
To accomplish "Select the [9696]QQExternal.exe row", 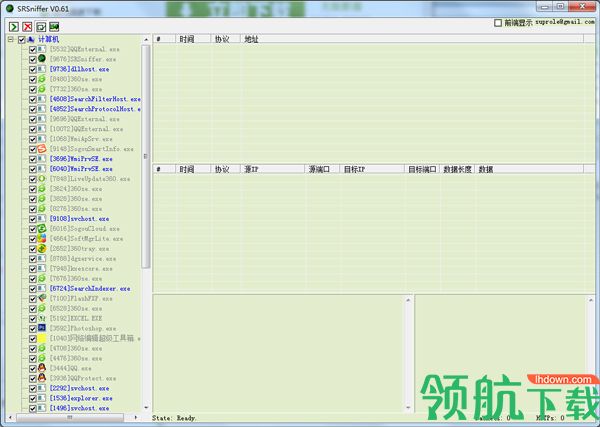I will (x=84, y=119).
